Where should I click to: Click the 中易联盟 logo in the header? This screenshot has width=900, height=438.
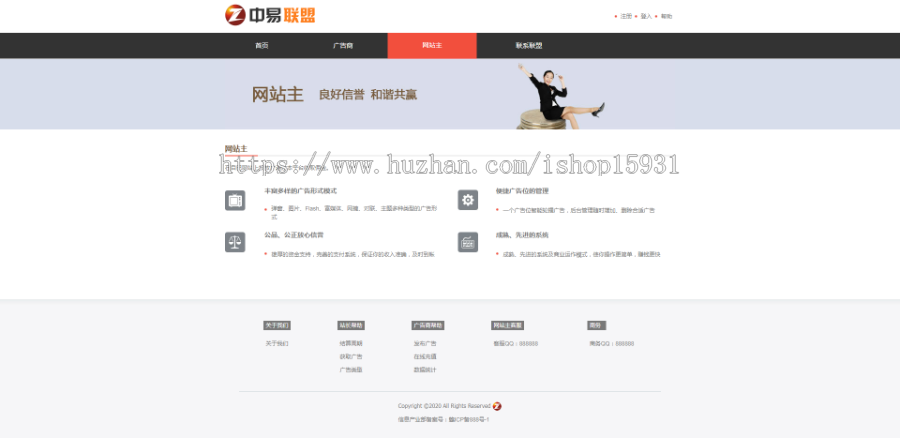tap(270, 15)
